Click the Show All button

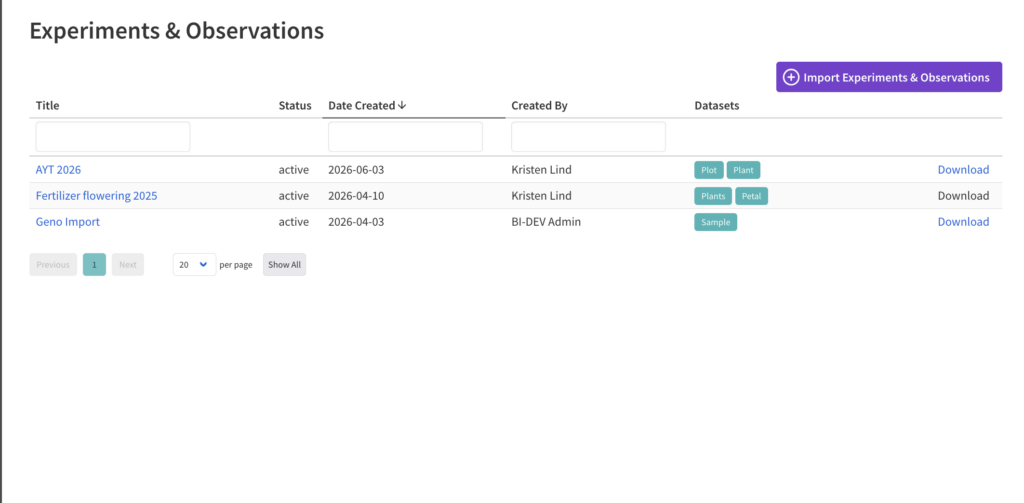(x=284, y=265)
